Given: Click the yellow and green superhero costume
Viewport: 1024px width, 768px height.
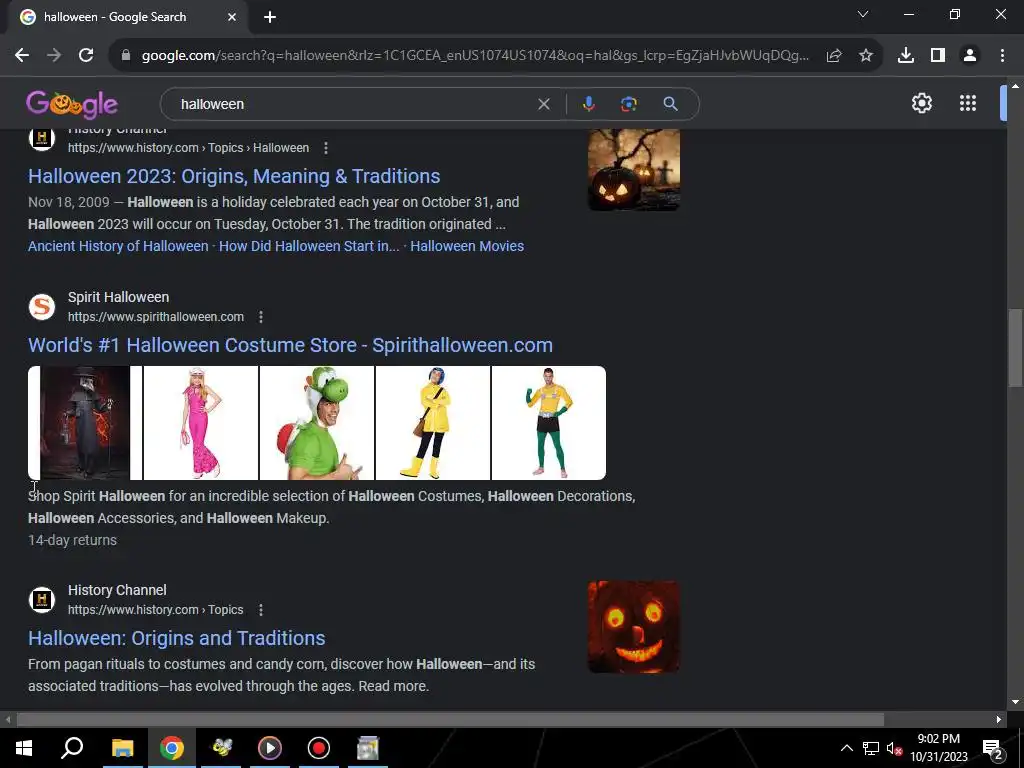Looking at the screenshot, I should point(549,423).
